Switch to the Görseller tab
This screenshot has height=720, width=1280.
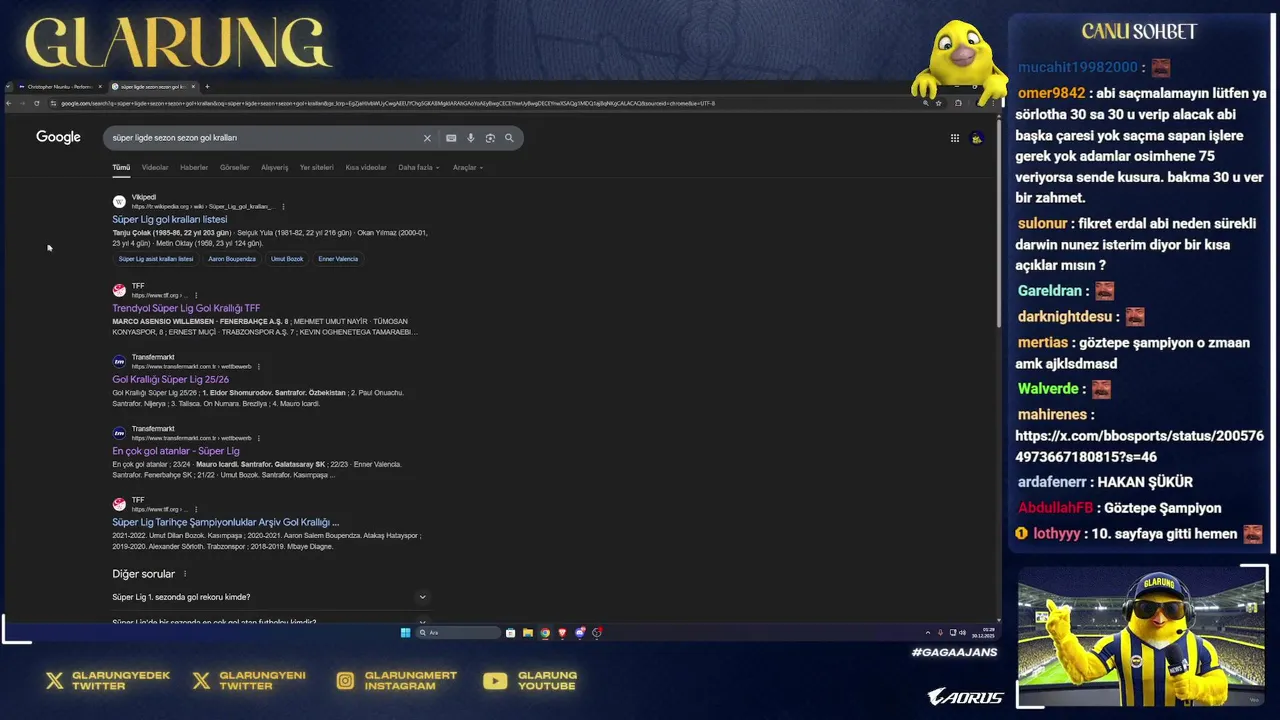(234, 167)
